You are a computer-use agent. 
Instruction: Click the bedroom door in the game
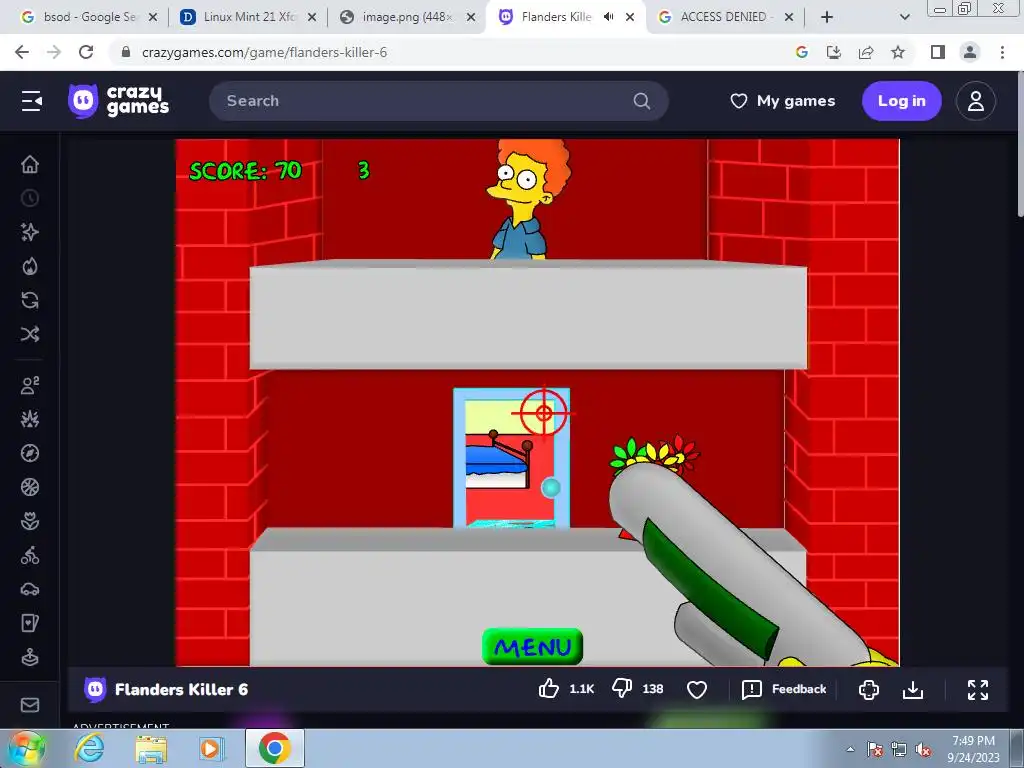click(512, 458)
